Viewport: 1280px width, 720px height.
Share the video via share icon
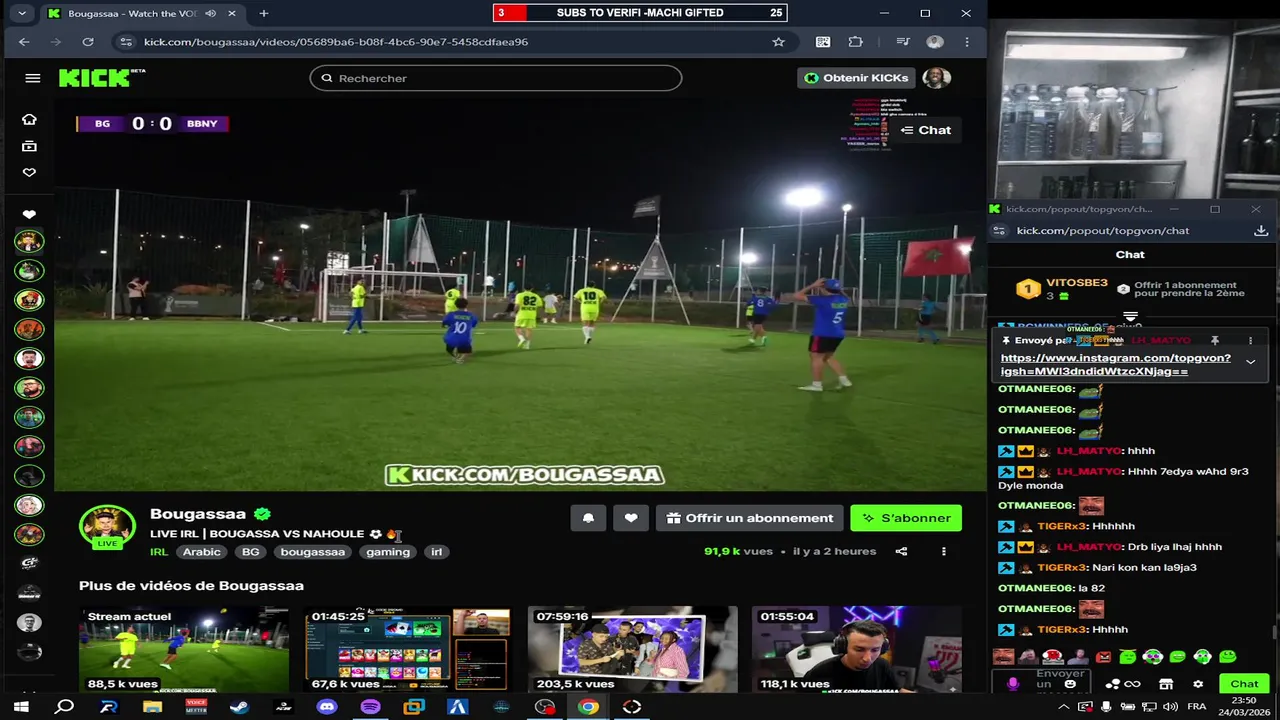pos(901,551)
